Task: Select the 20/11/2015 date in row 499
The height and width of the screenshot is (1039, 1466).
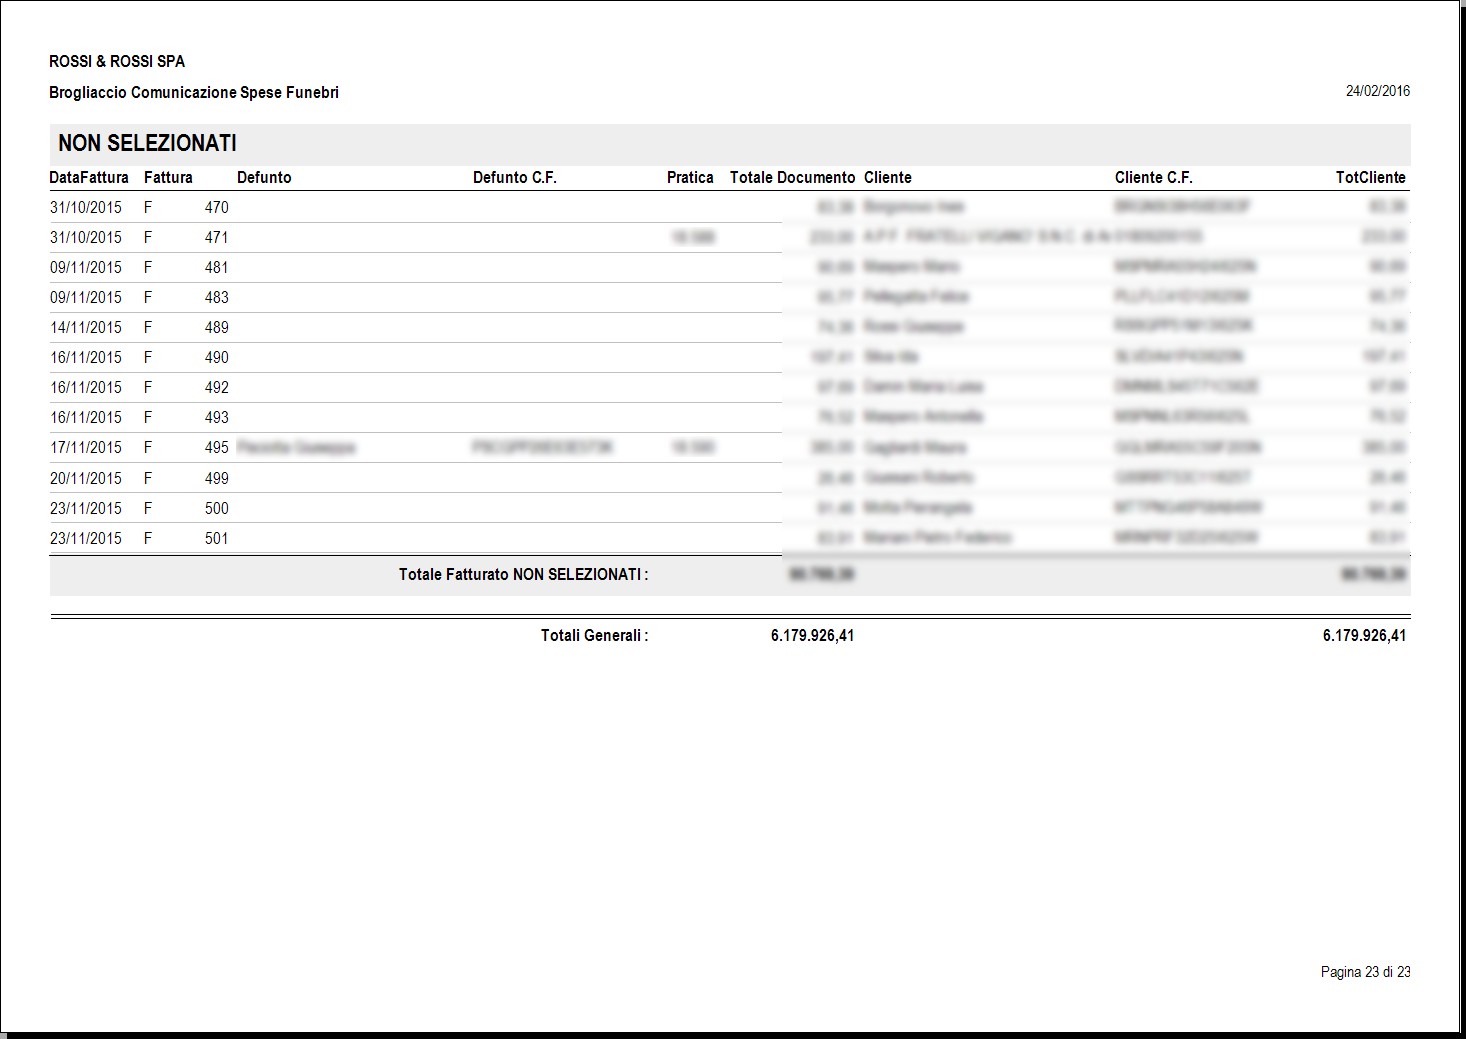Action: coord(86,478)
